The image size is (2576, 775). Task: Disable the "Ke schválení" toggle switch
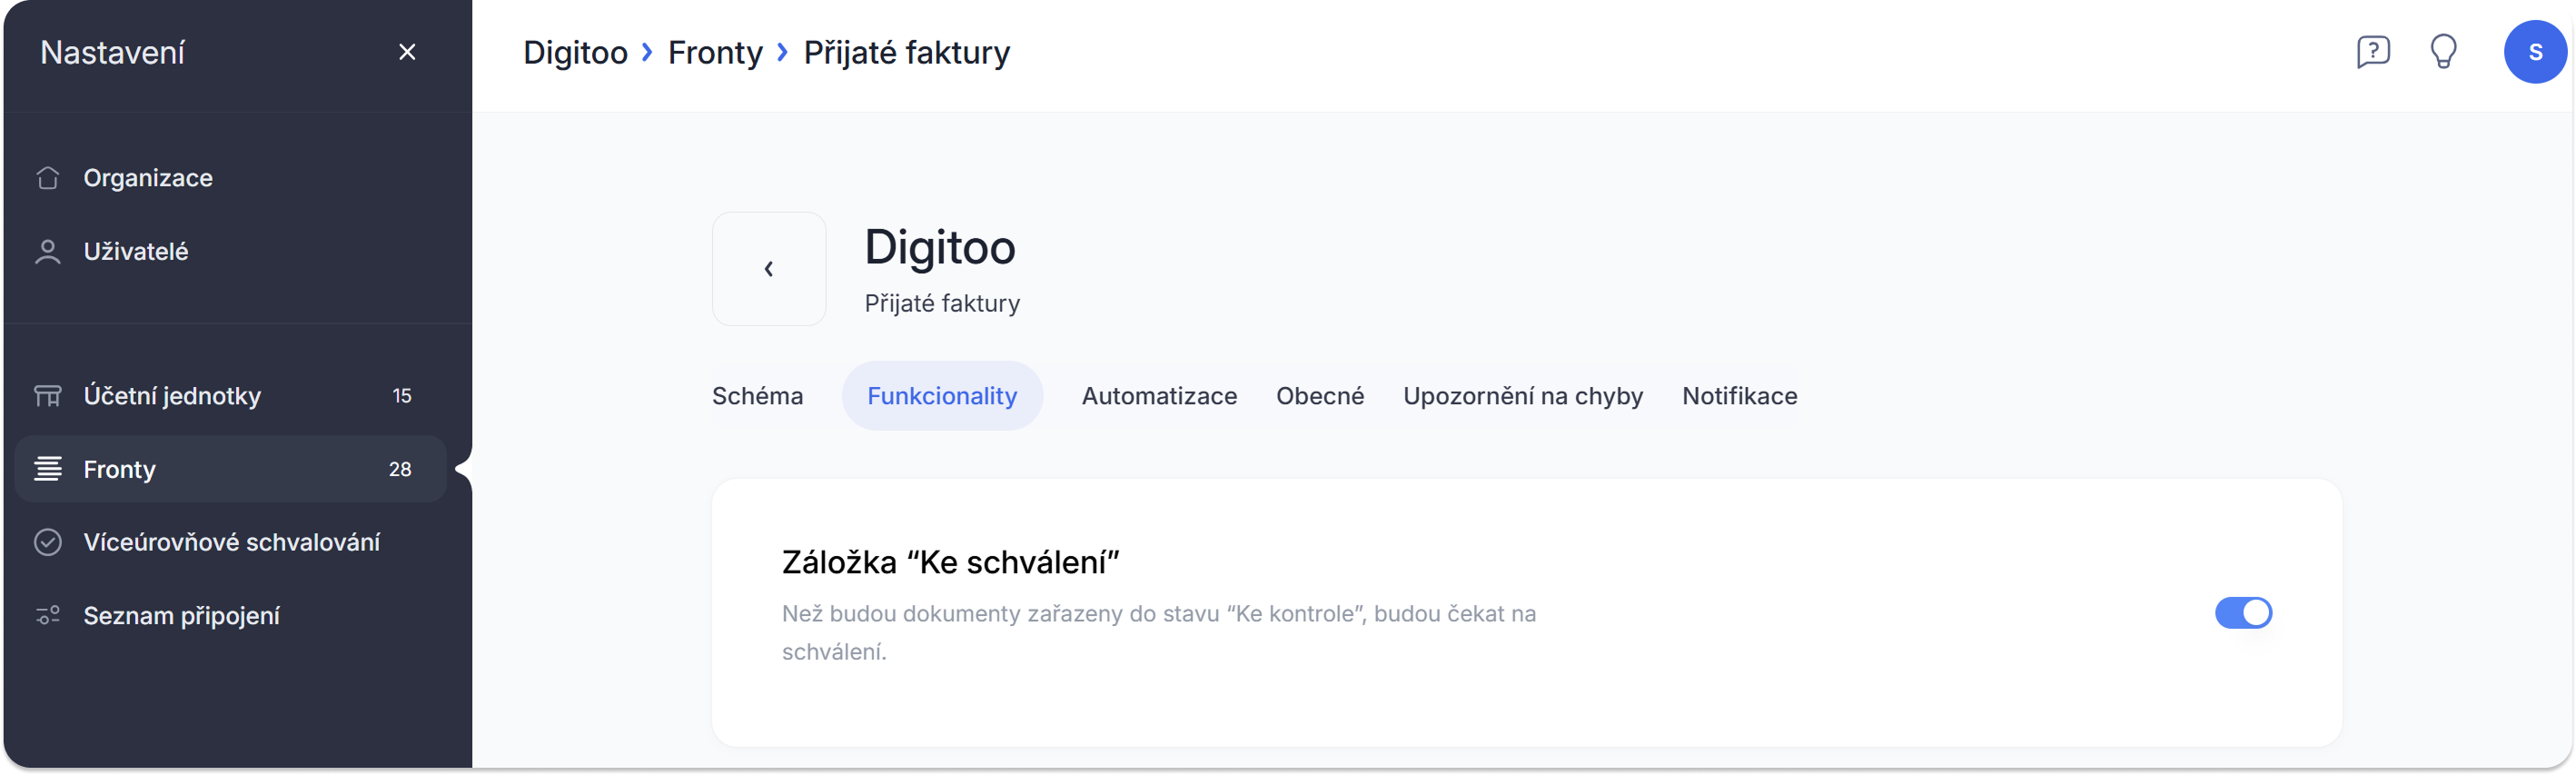[2243, 613]
